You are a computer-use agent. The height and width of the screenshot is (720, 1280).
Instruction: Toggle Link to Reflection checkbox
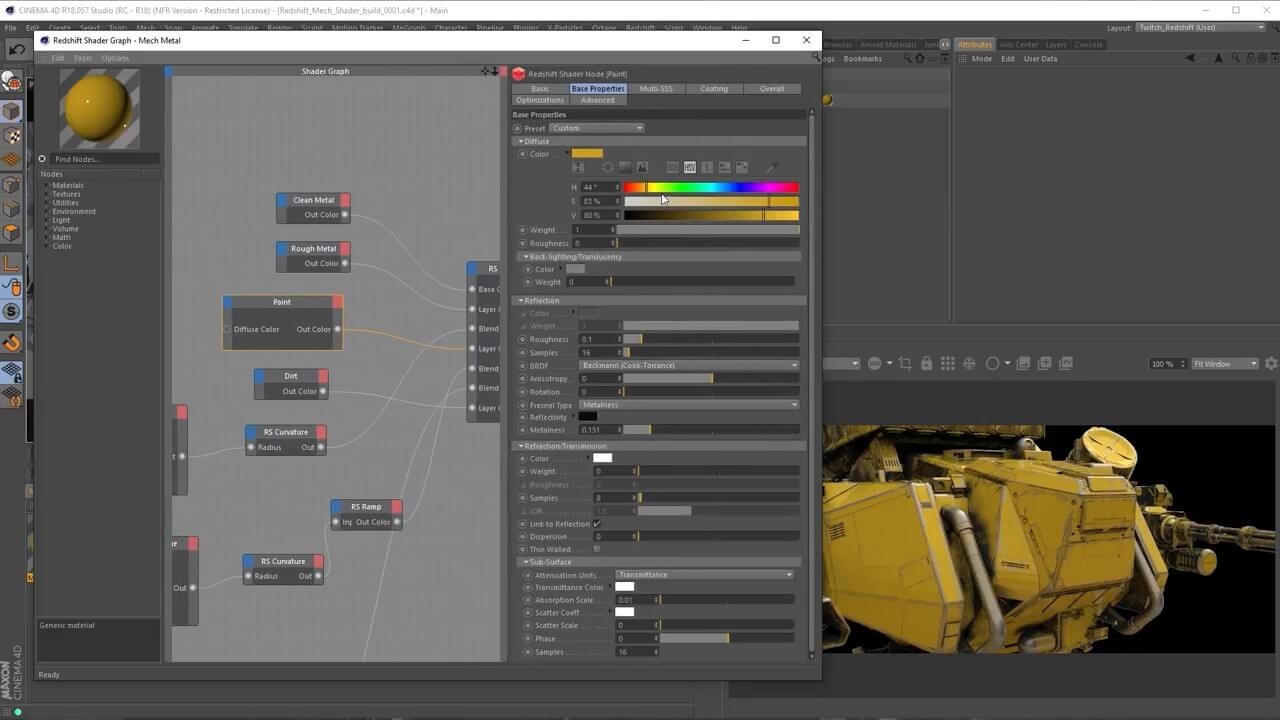click(597, 524)
